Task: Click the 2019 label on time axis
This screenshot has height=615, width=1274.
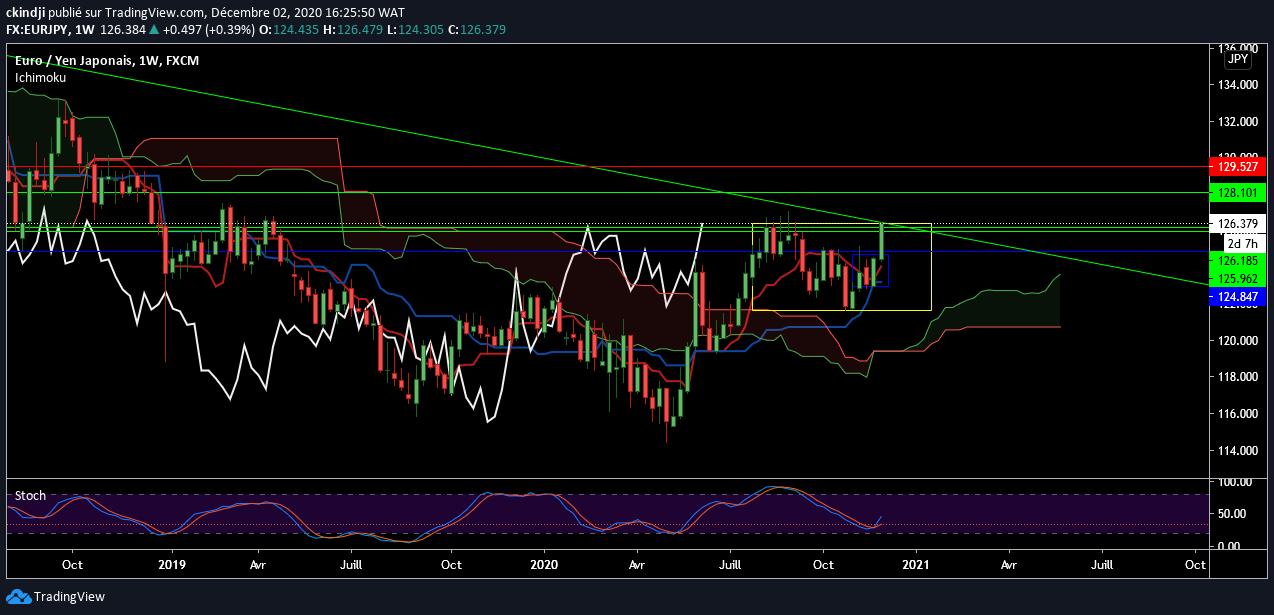Action: [171, 564]
